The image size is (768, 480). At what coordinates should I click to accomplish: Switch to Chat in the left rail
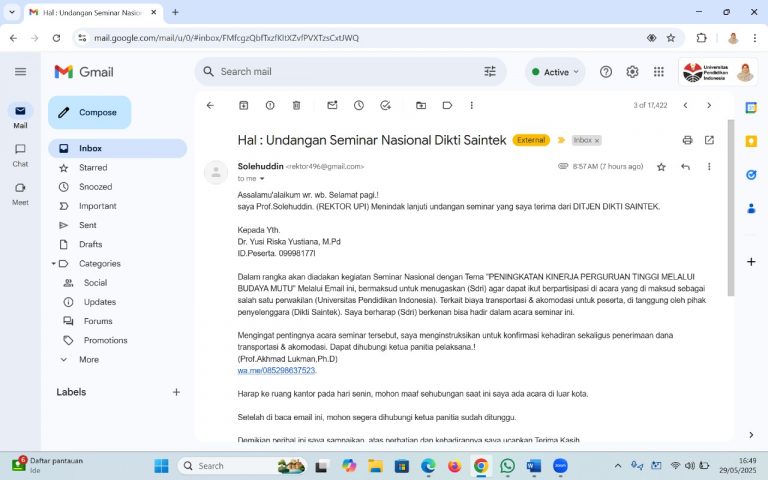20,155
